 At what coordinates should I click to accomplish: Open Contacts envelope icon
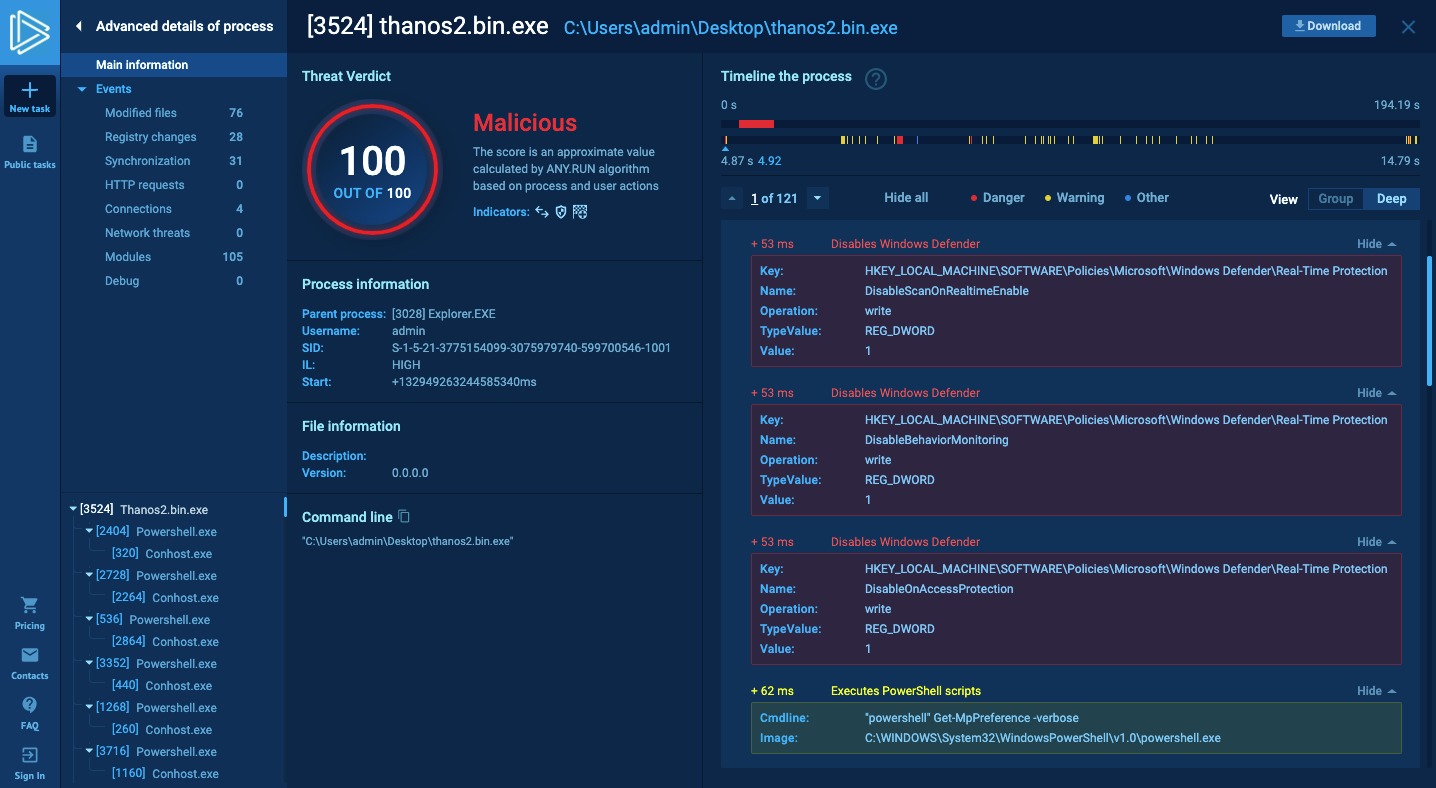click(30, 663)
